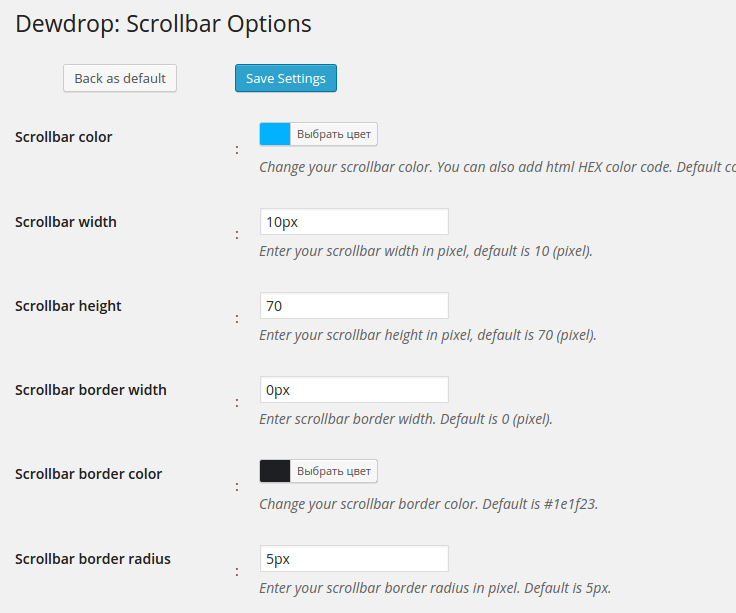Click the scrollbar width help description text
This screenshot has height=613, width=736.
[425, 251]
